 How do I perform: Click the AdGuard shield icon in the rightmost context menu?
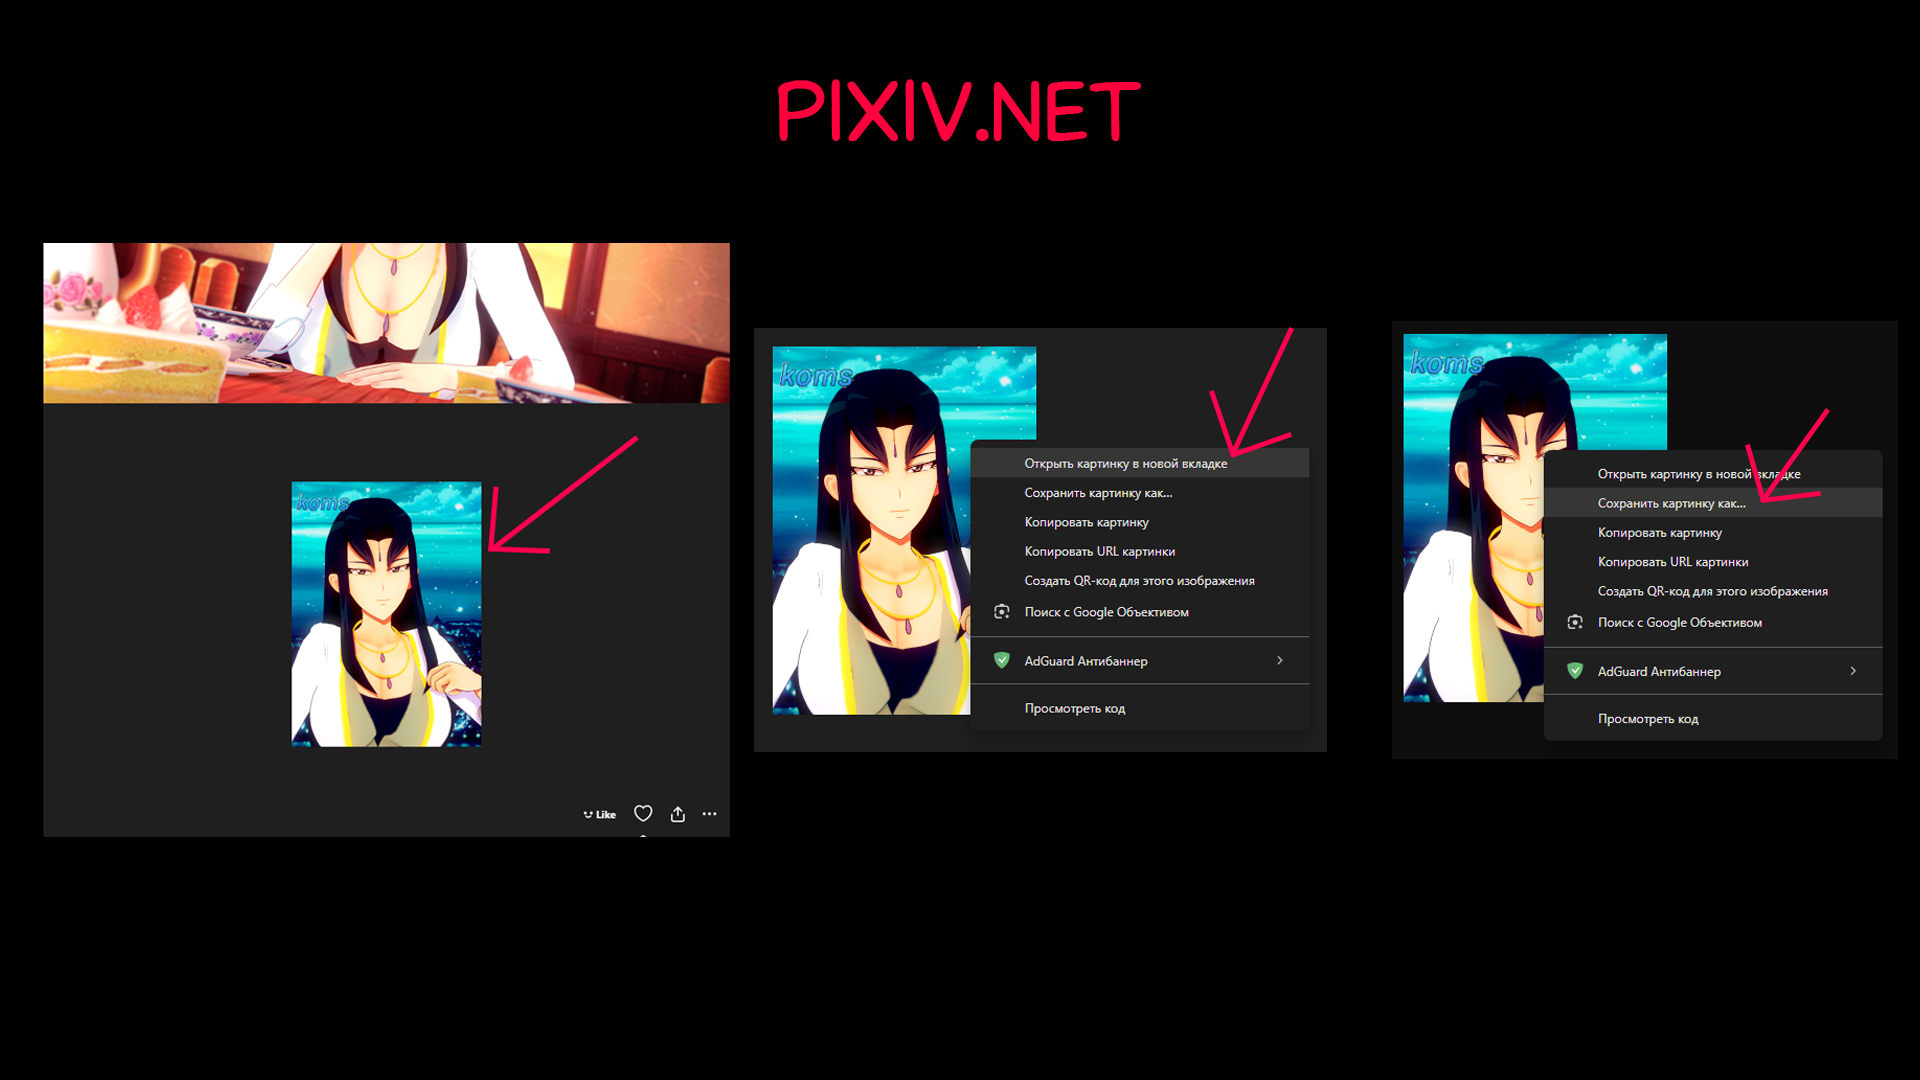[1574, 671]
